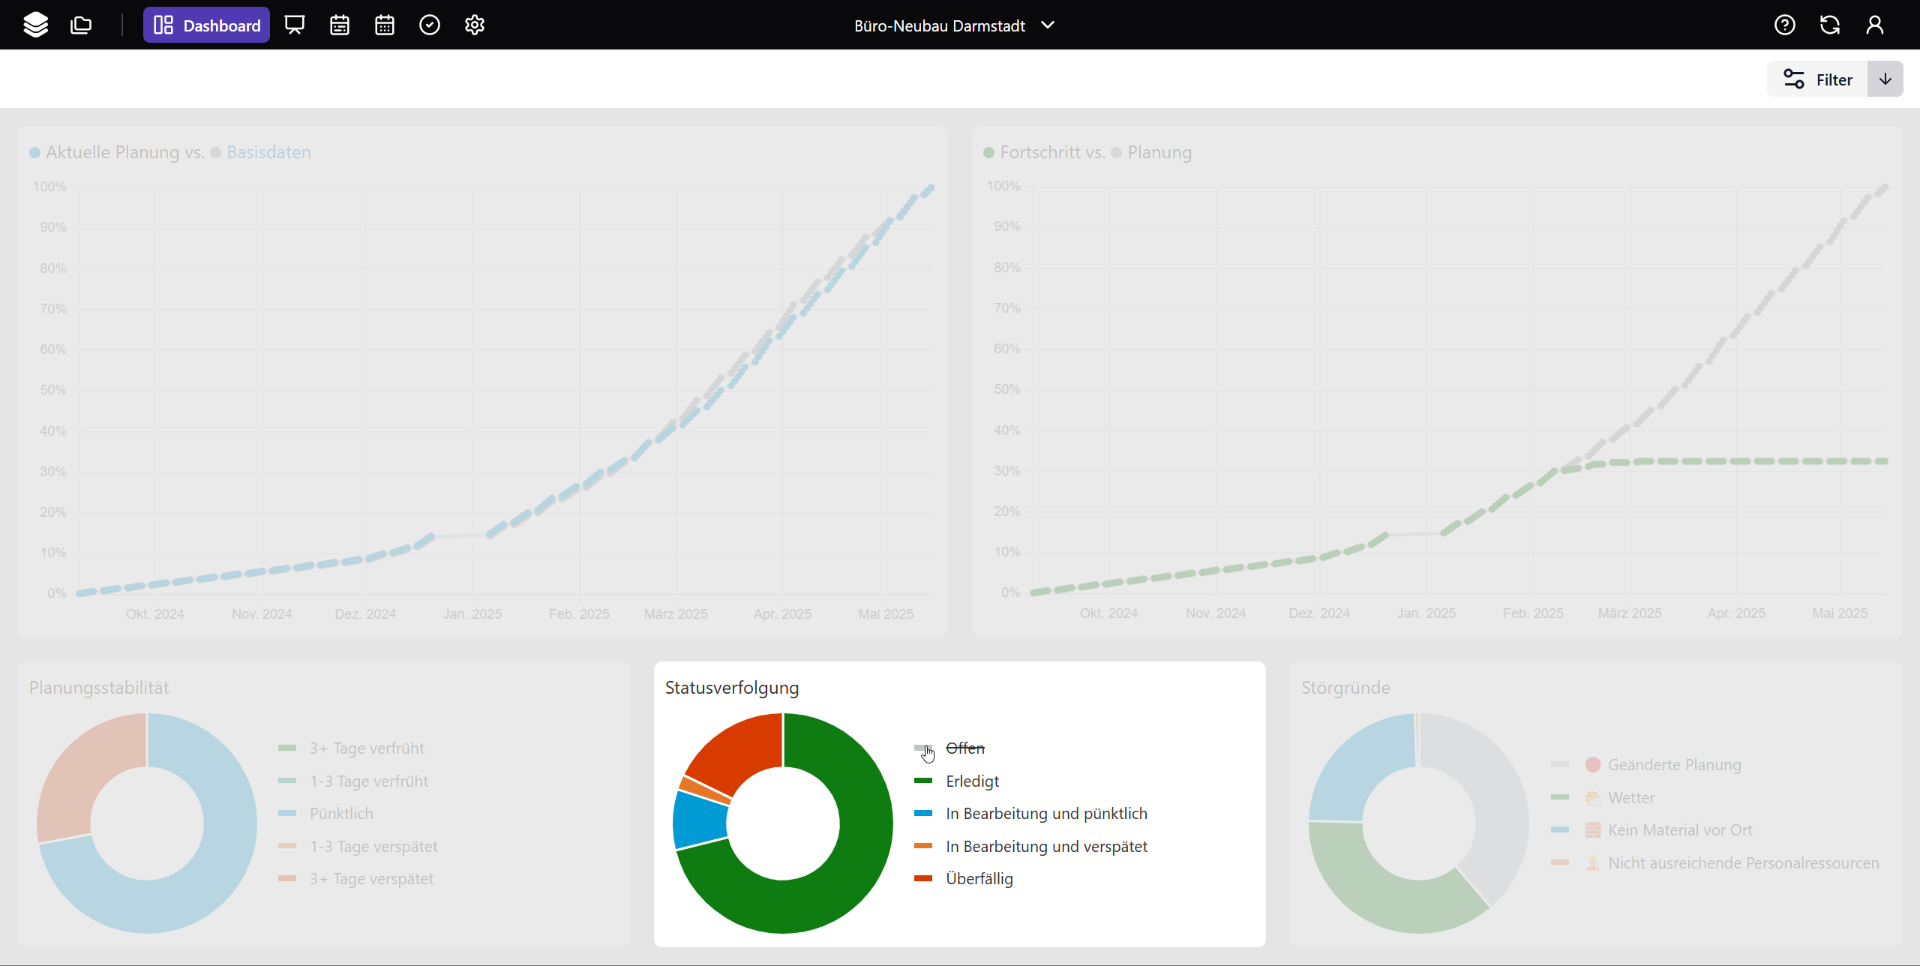Toggle In Bearbeitung und verspätet legend item
Screen dimensions: 1920x966
(x=1046, y=847)
